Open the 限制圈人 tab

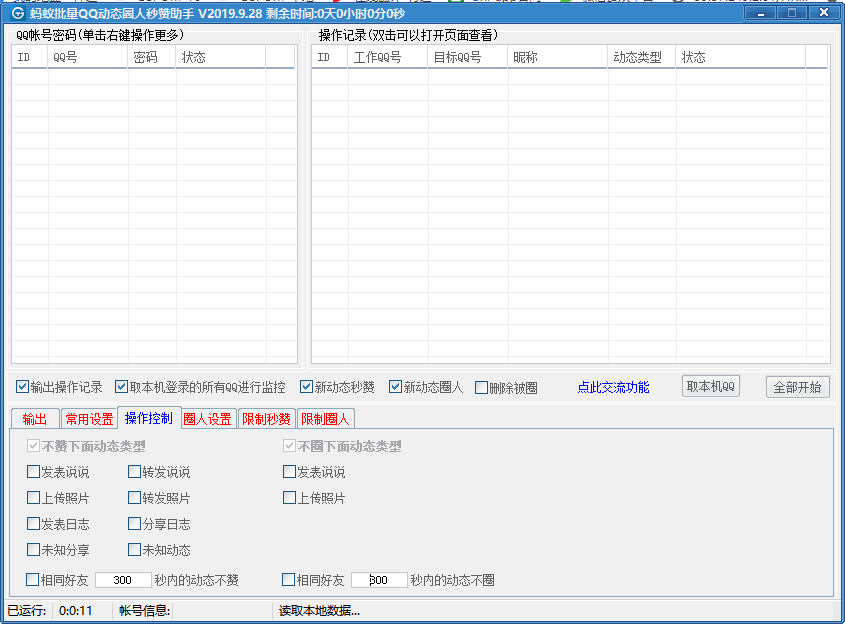325,419
